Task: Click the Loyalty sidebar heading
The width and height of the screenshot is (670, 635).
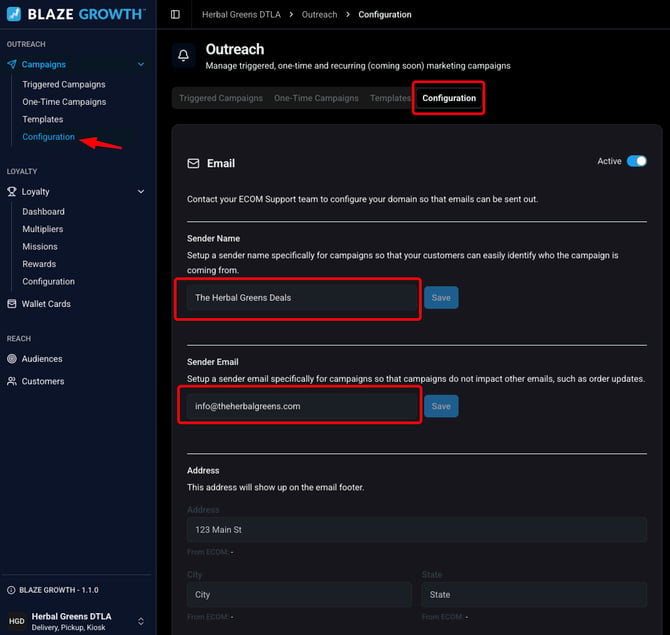Action: [35, 191]
